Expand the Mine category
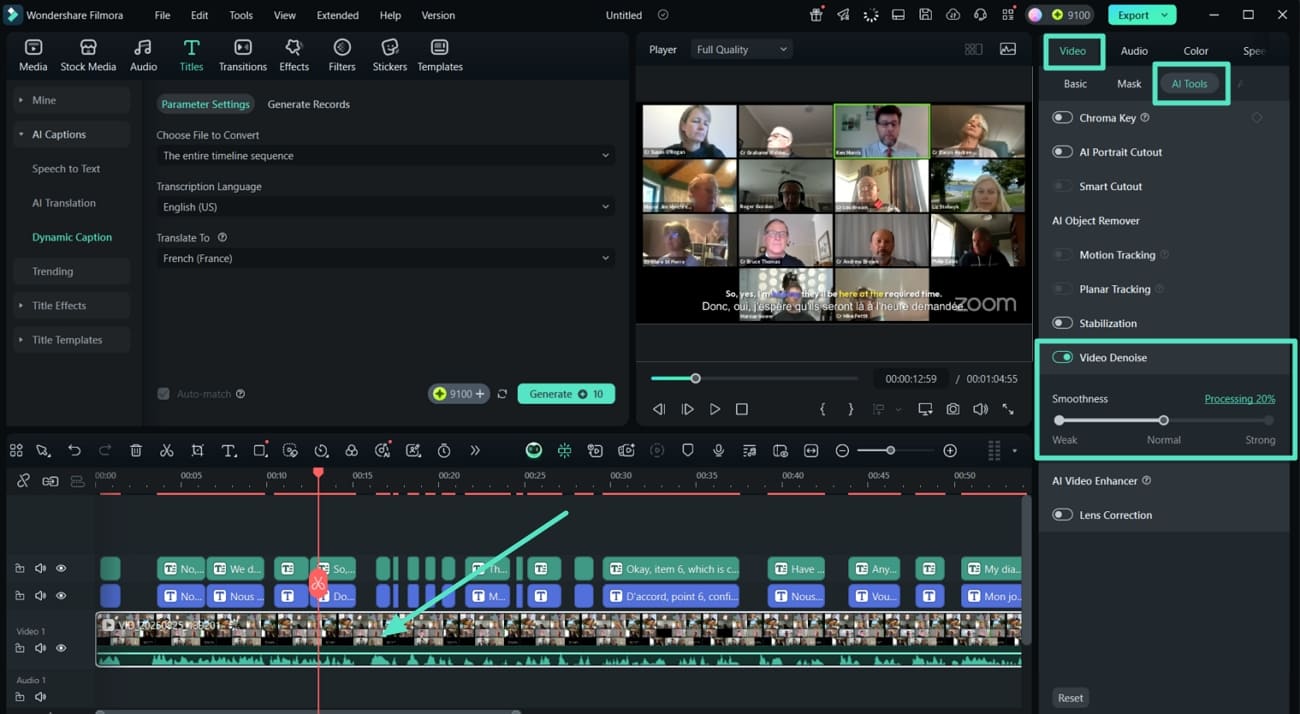This screenshot has width=1300, height=714. click(72, 100)
